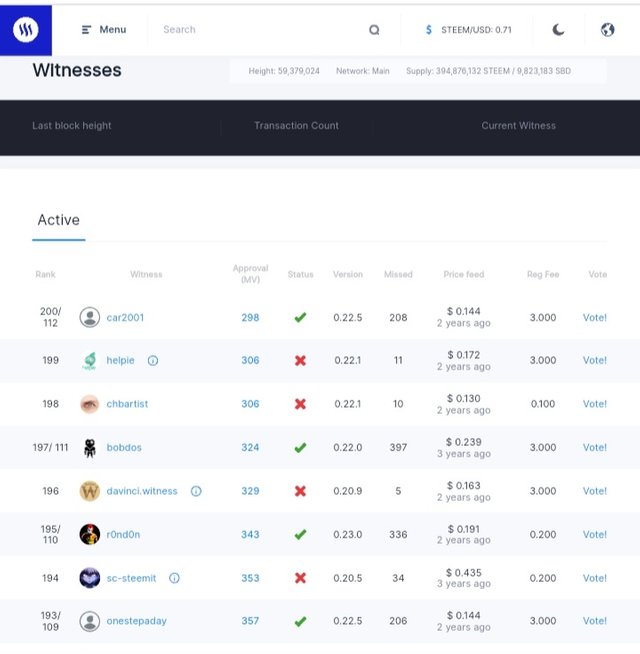The height and width of the screenshot is (654, 640).
Task: Click the onestepaday avatar icon
Action: (x=90, y=621)
